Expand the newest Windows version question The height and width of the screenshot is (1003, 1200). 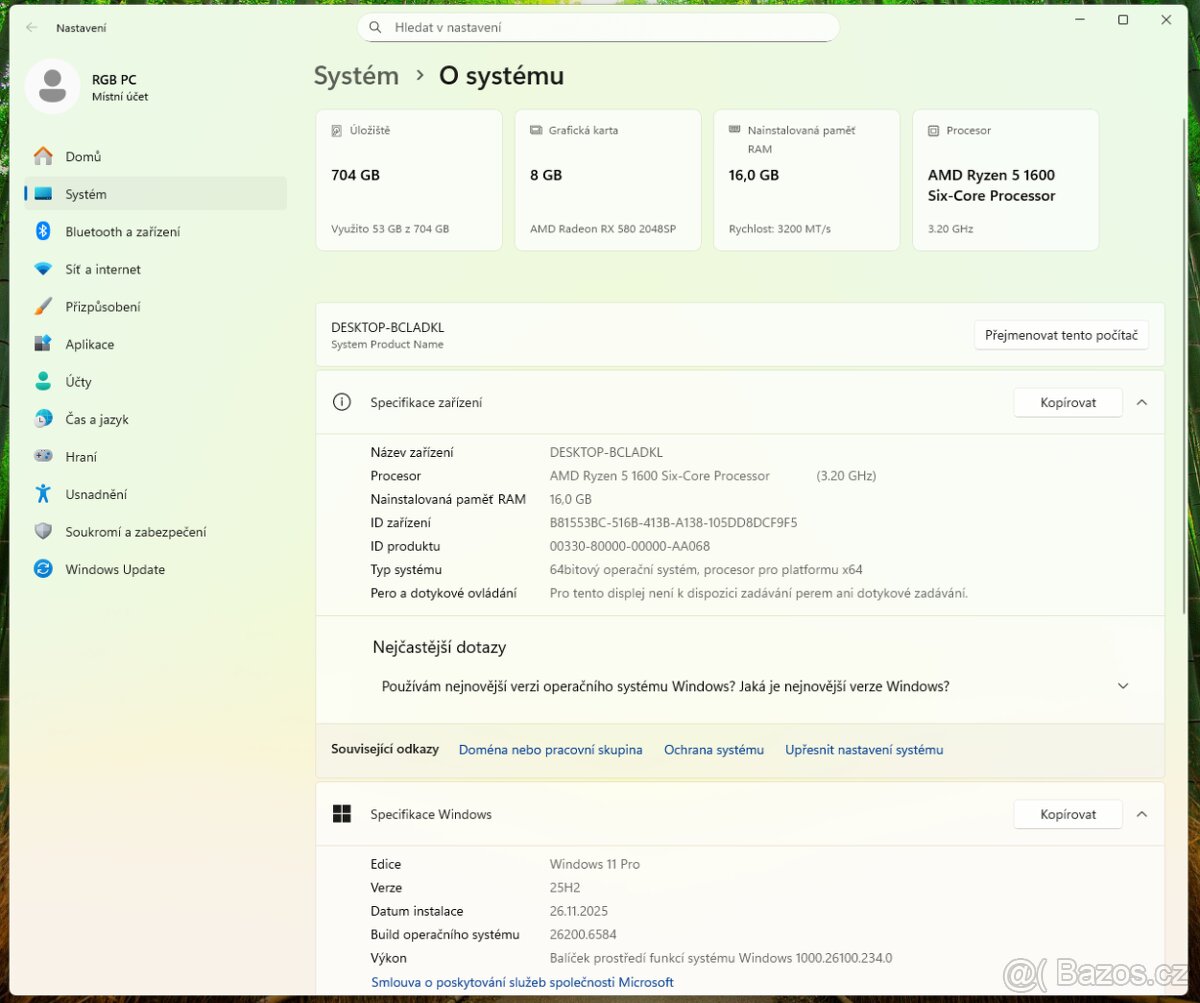pos(1122,687)
